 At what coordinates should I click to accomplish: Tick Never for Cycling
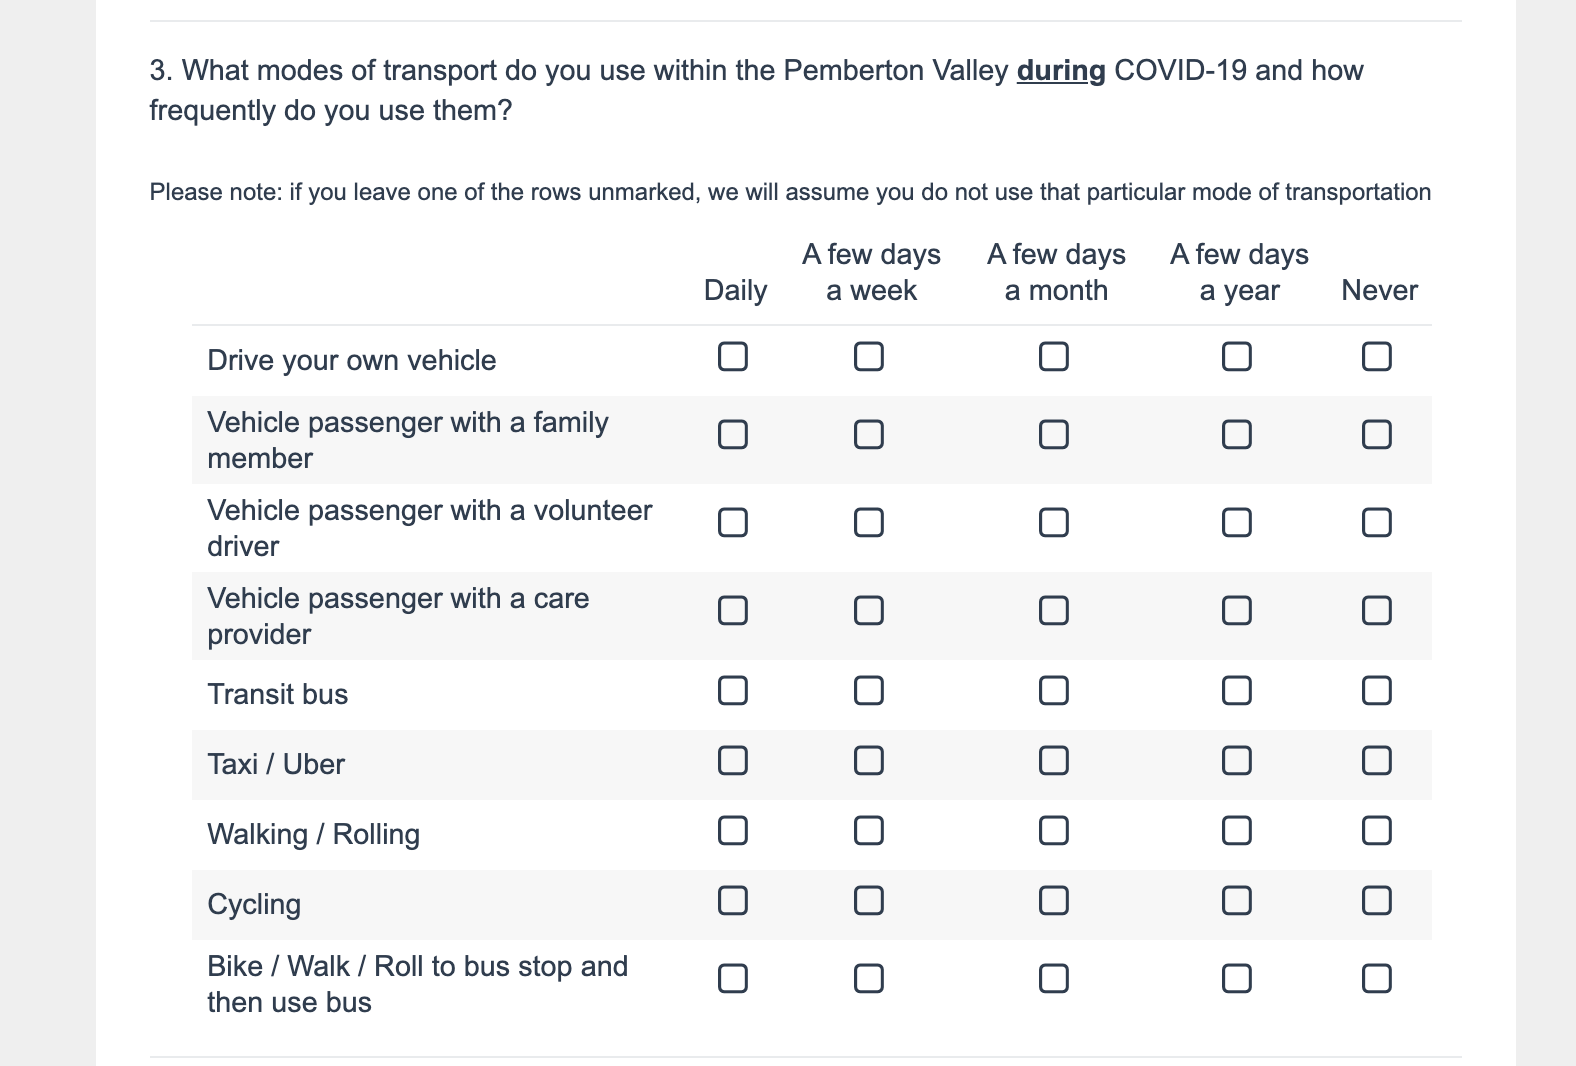point(1377,901)
